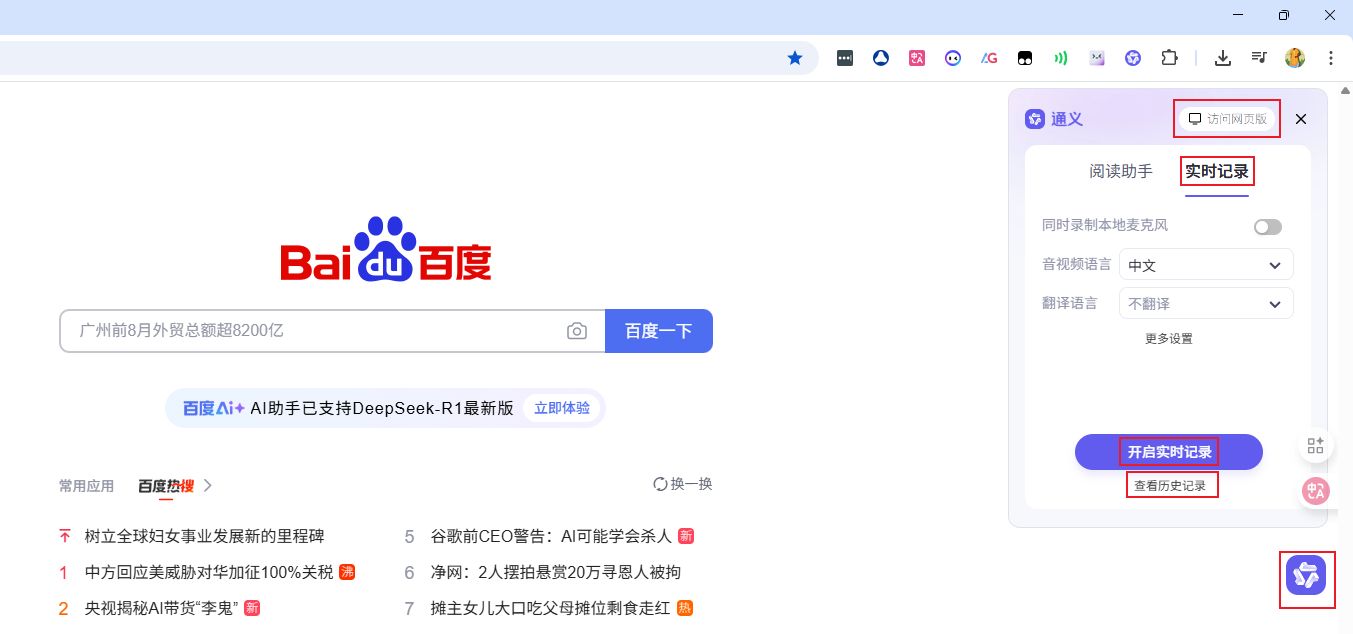The height and width of the screenshot is (634, 1353).
Task: Click the blue bookmark star icon
Action: click(x=795, y=58)
